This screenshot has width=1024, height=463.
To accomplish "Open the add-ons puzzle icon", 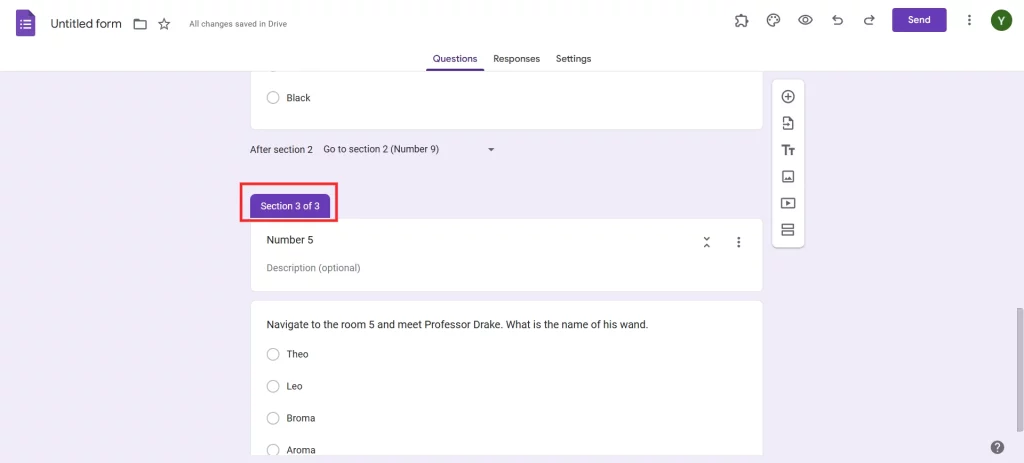I will pyautogui.click(x=741, y=20).
